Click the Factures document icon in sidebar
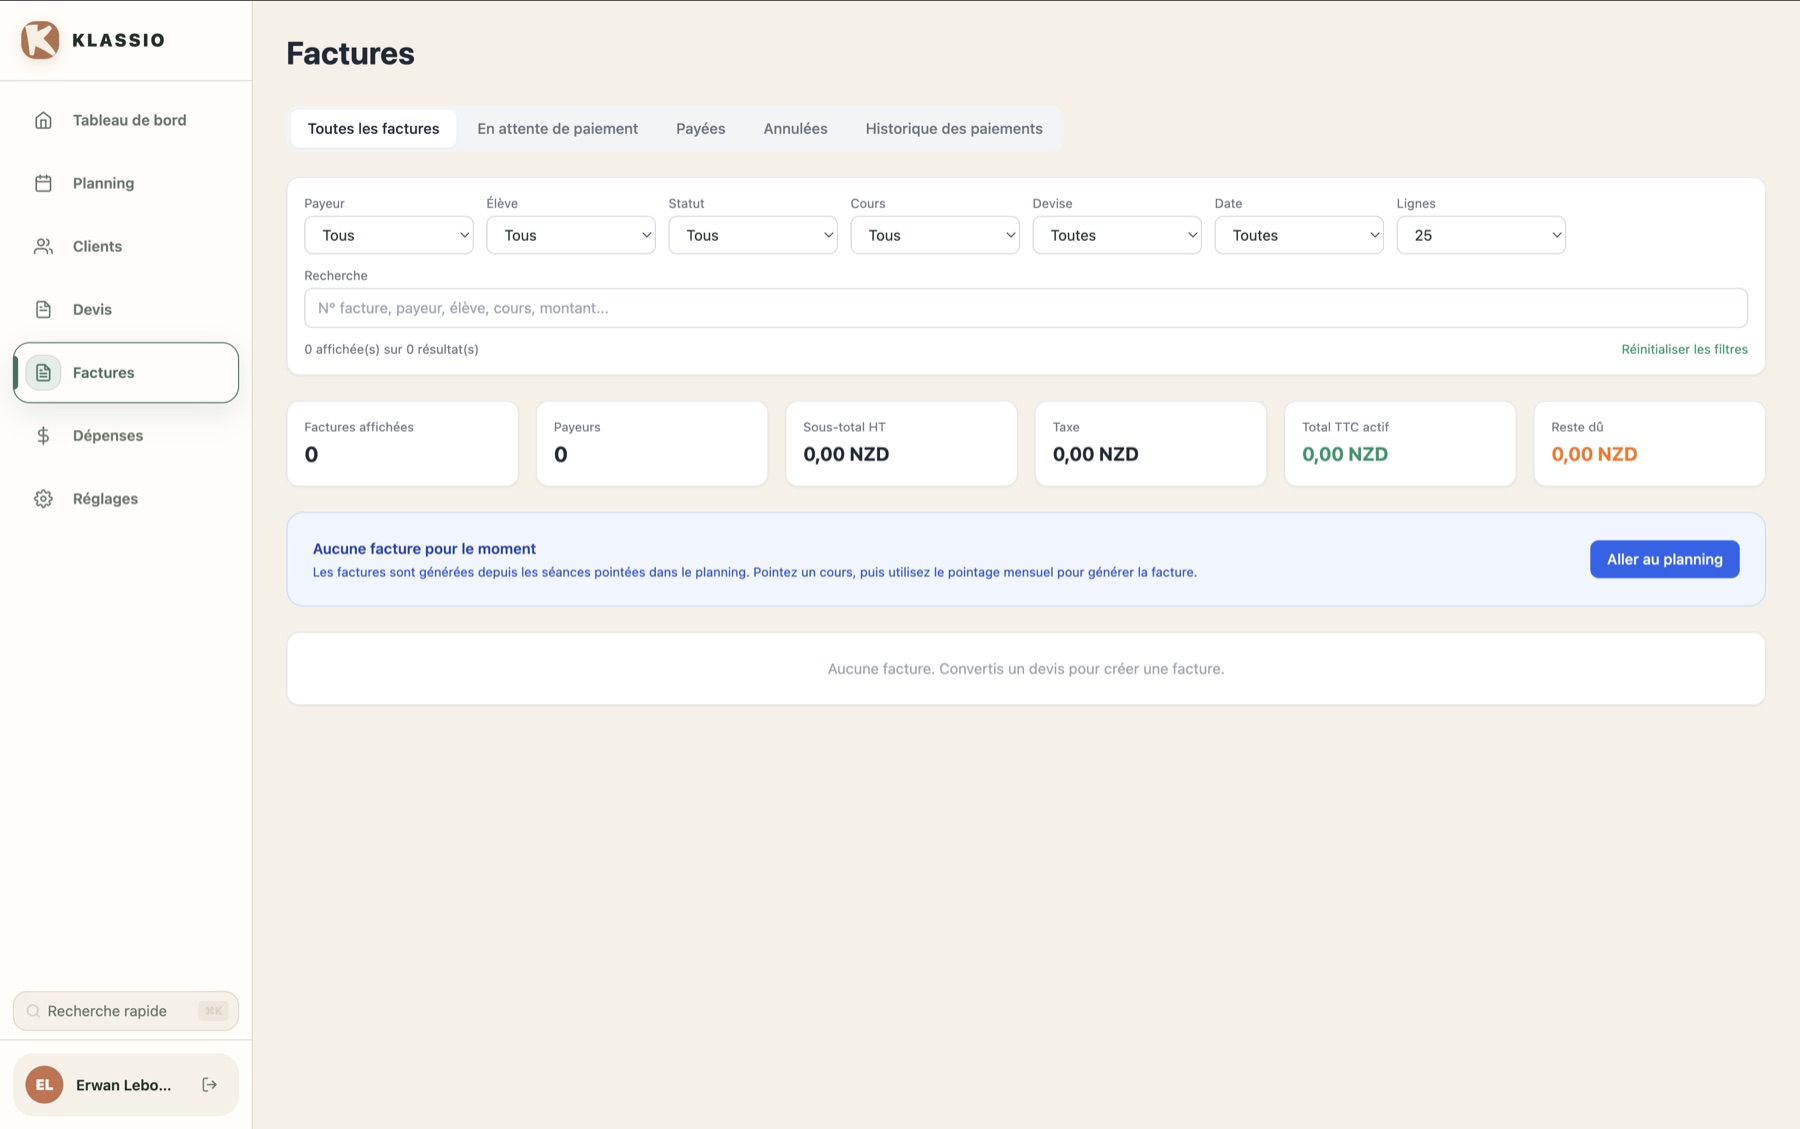 click(43, 372)
